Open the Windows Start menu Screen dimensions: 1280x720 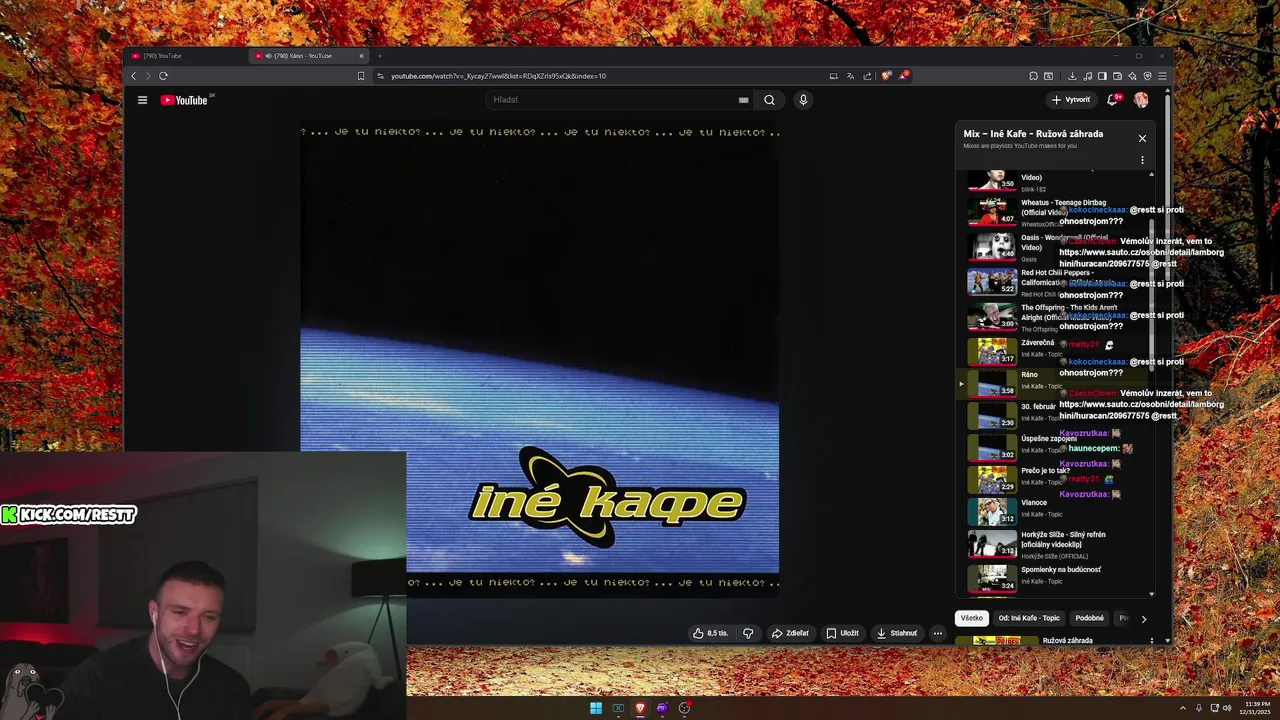point(596,708)
